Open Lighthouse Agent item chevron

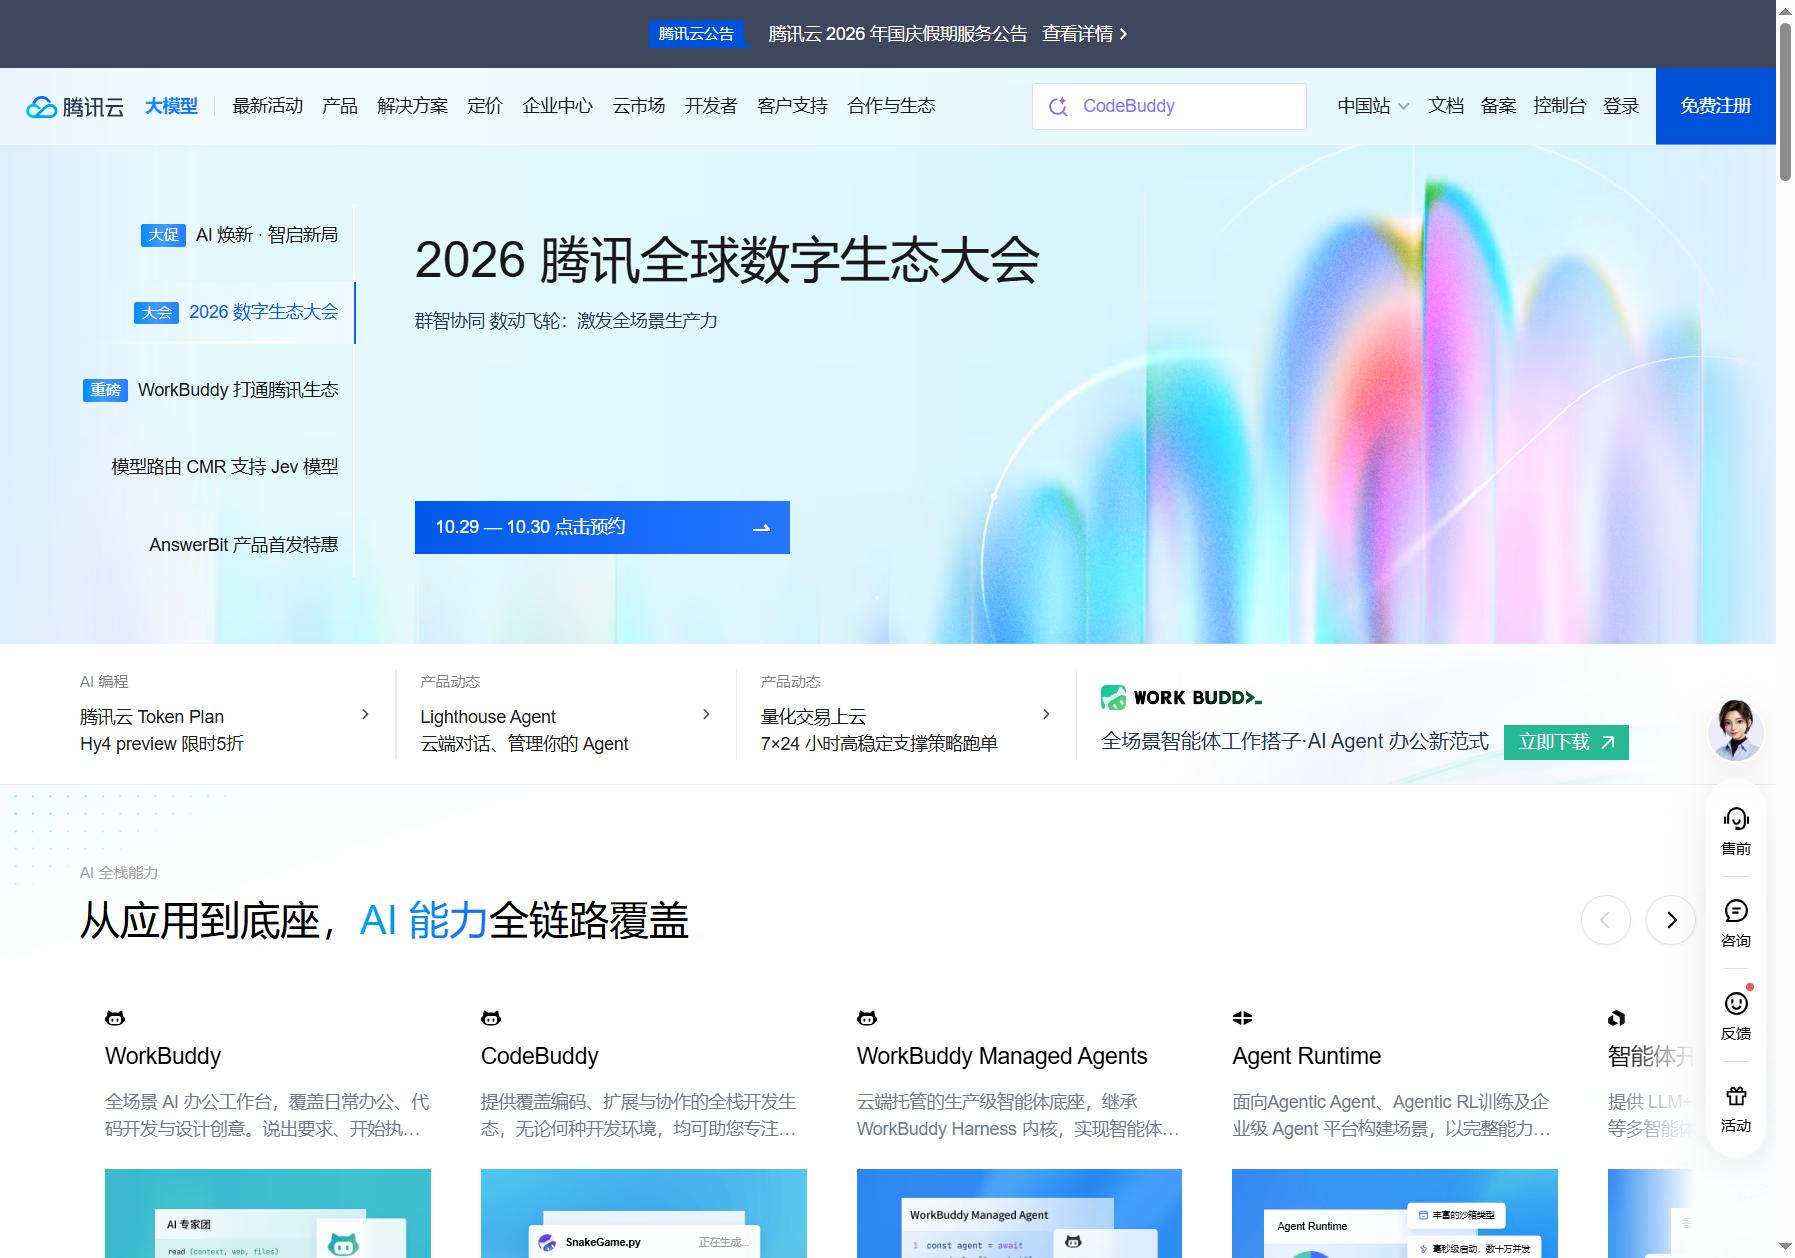tap(706, 714)
